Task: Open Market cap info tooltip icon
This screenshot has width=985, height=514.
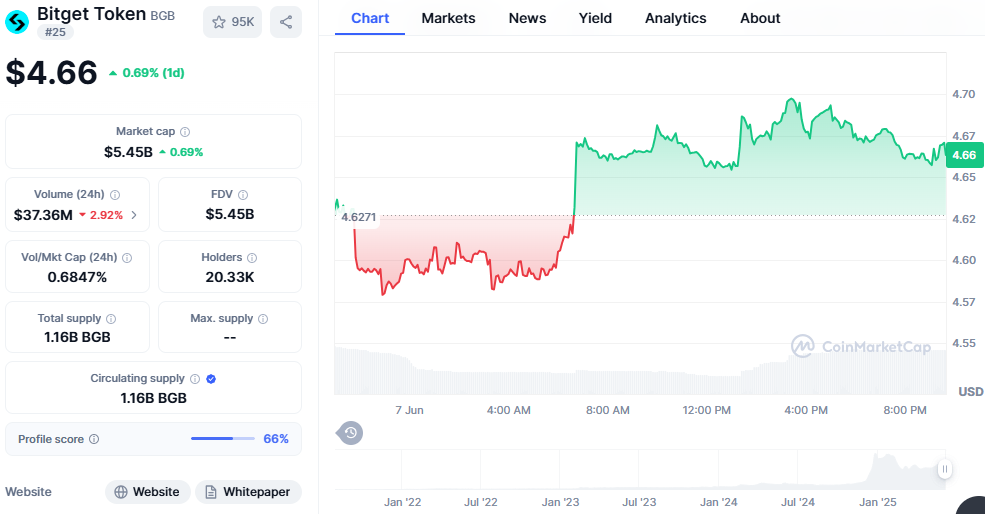Action: (185, 132)
